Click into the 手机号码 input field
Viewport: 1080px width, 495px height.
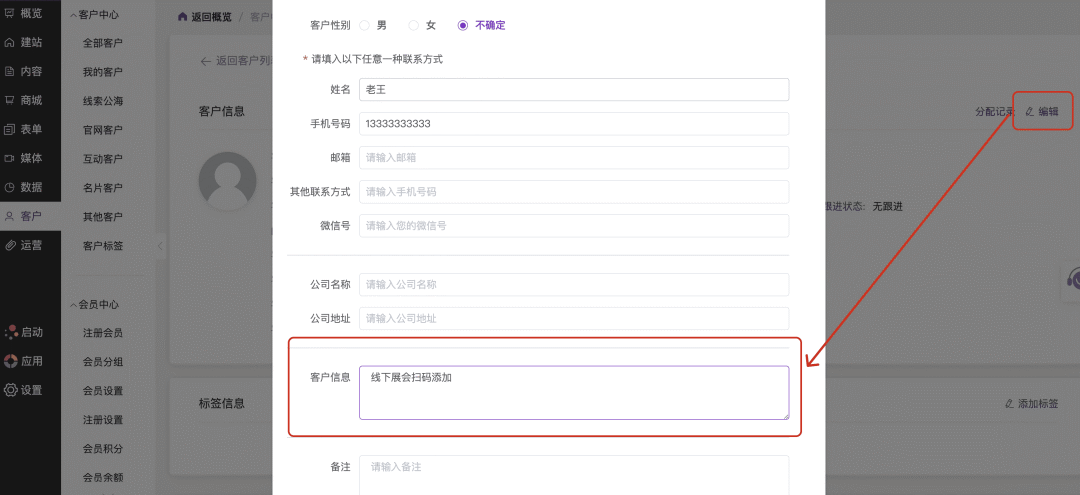[x=573, y=124]
